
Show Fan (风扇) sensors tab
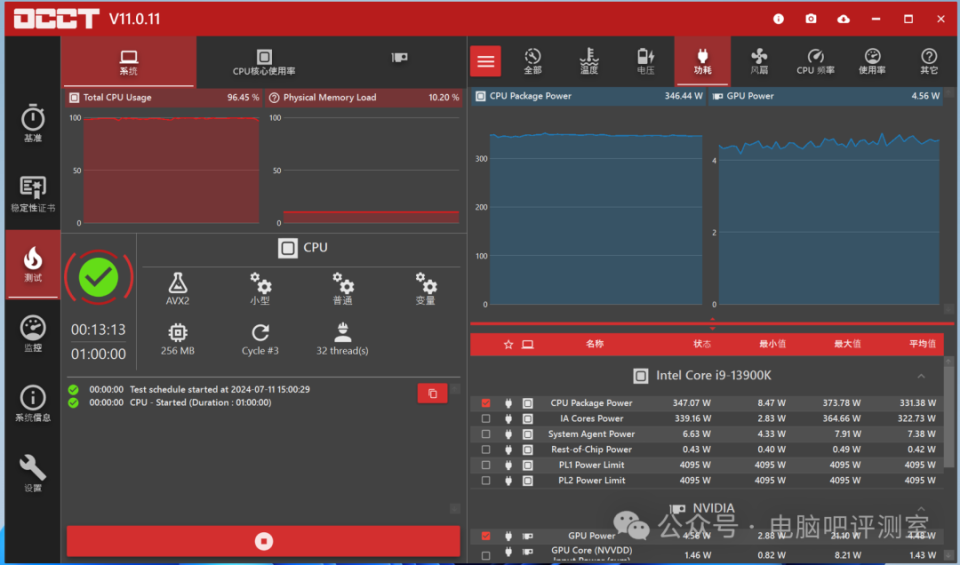tap(759, 61)
